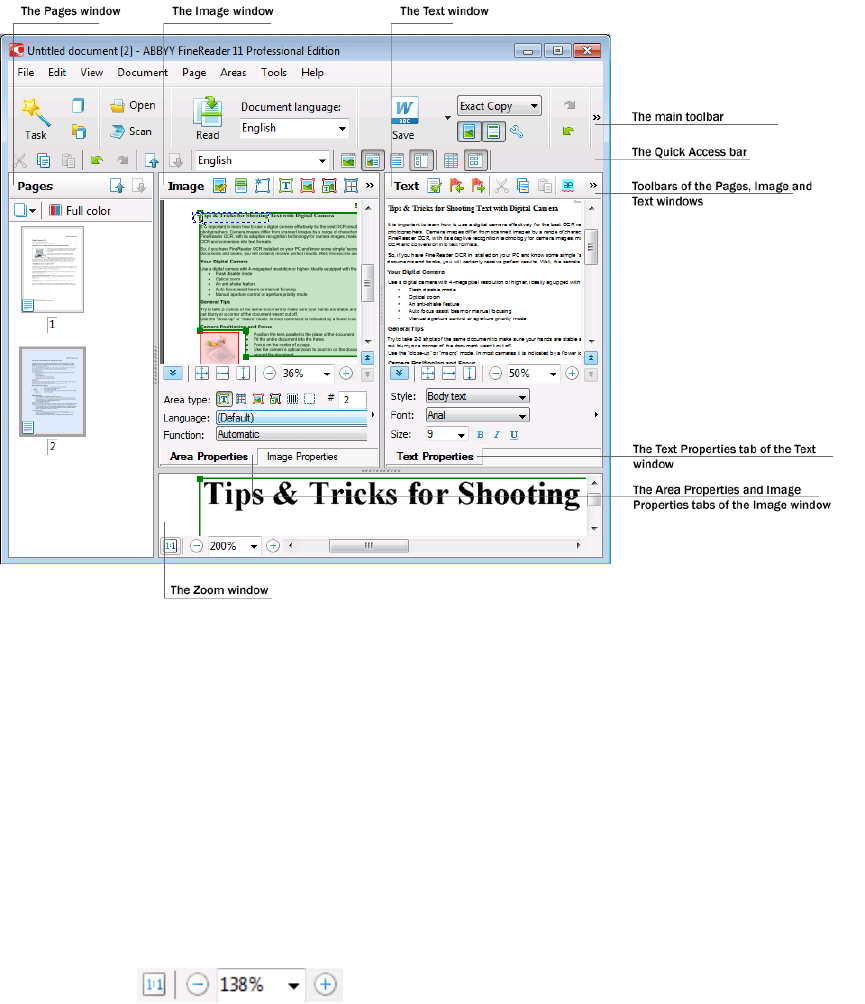
Task: Open the Document menu
Action: [142, 73]
